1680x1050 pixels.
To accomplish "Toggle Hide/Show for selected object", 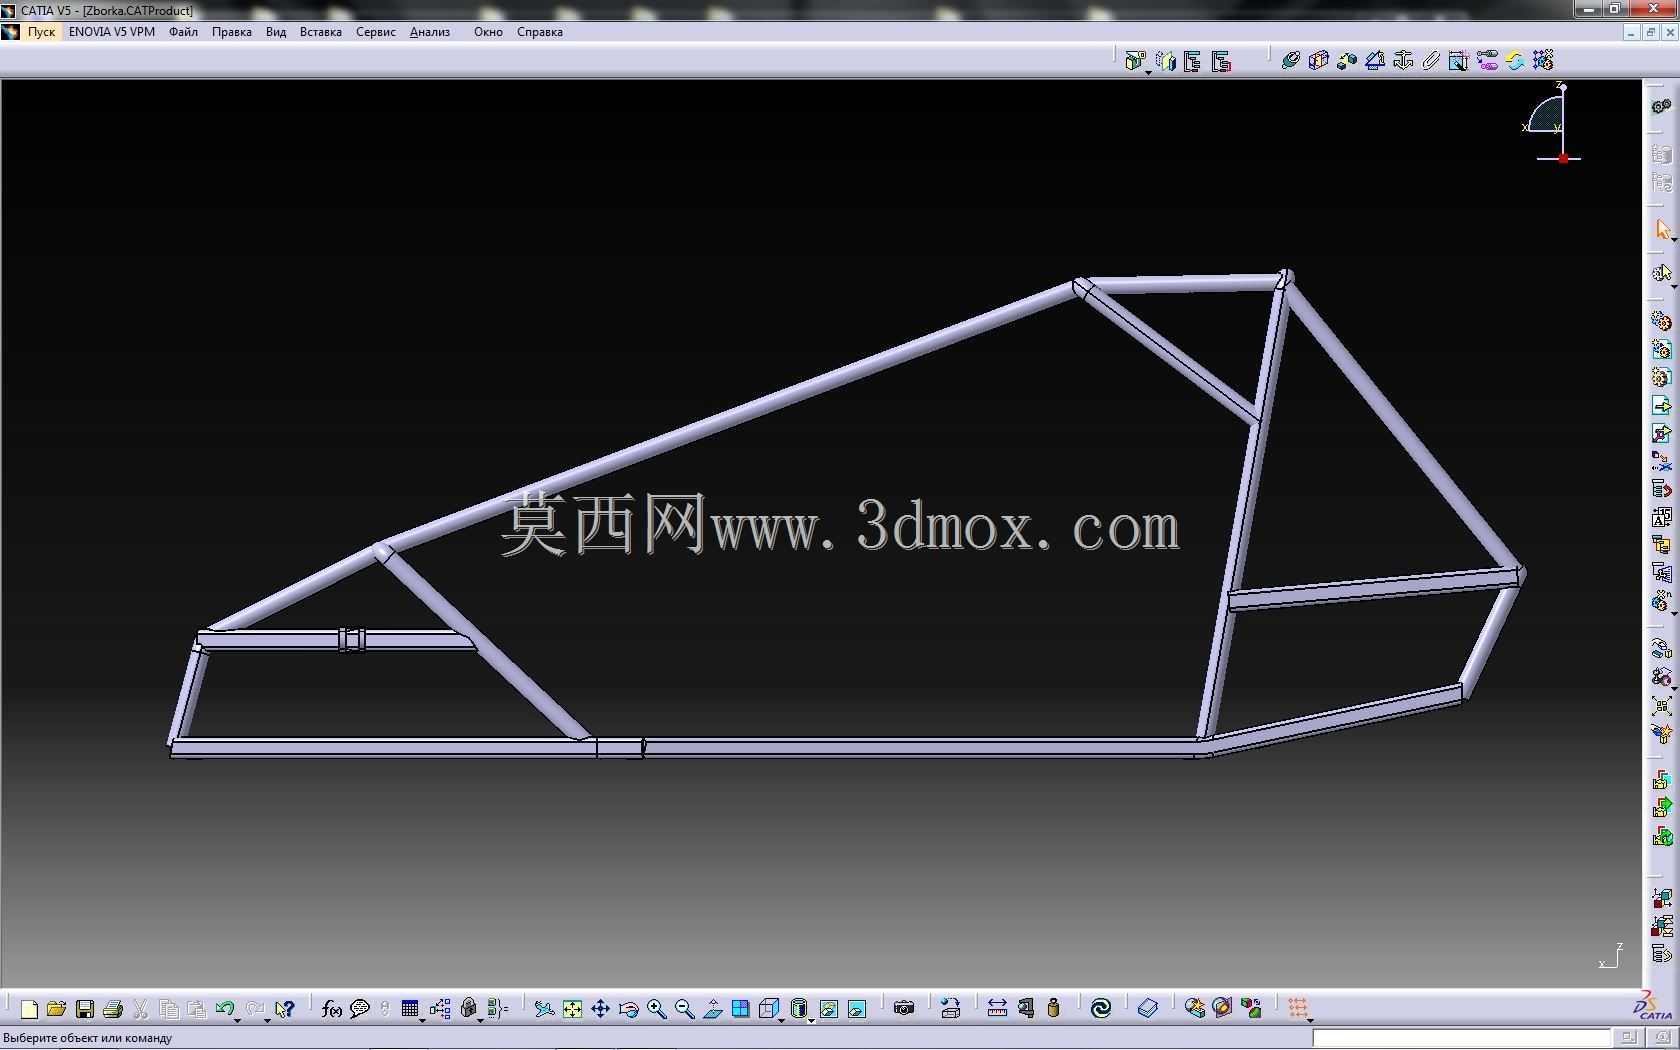I will click(x=829, y=1009).
